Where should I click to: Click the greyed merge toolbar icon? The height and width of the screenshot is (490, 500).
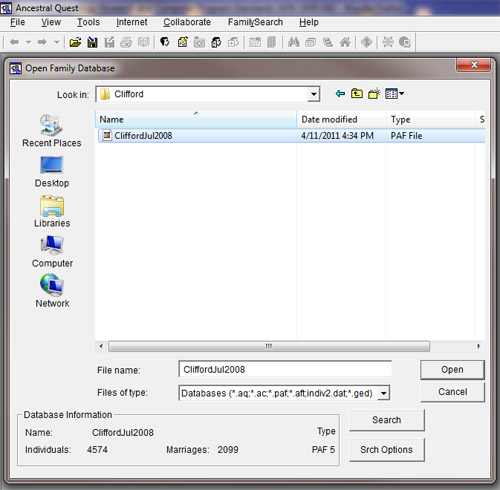[328, 42]
